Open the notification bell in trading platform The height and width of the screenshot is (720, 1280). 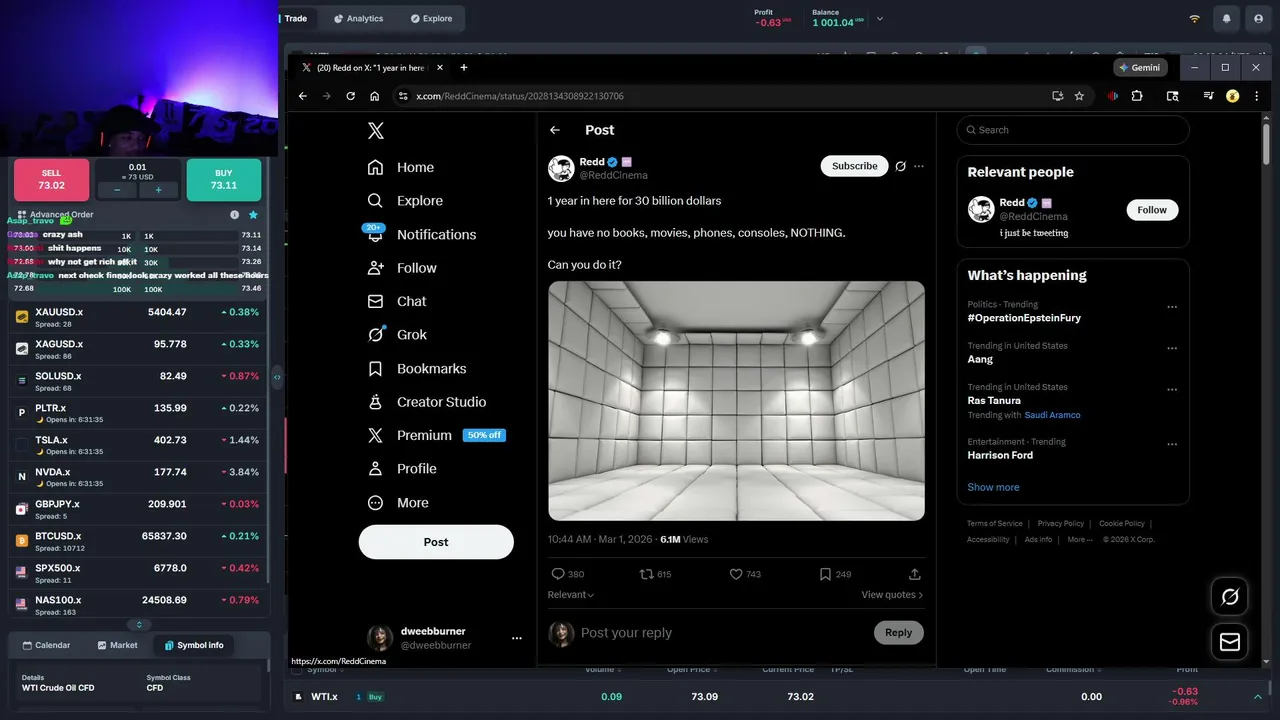[1226, 18]
